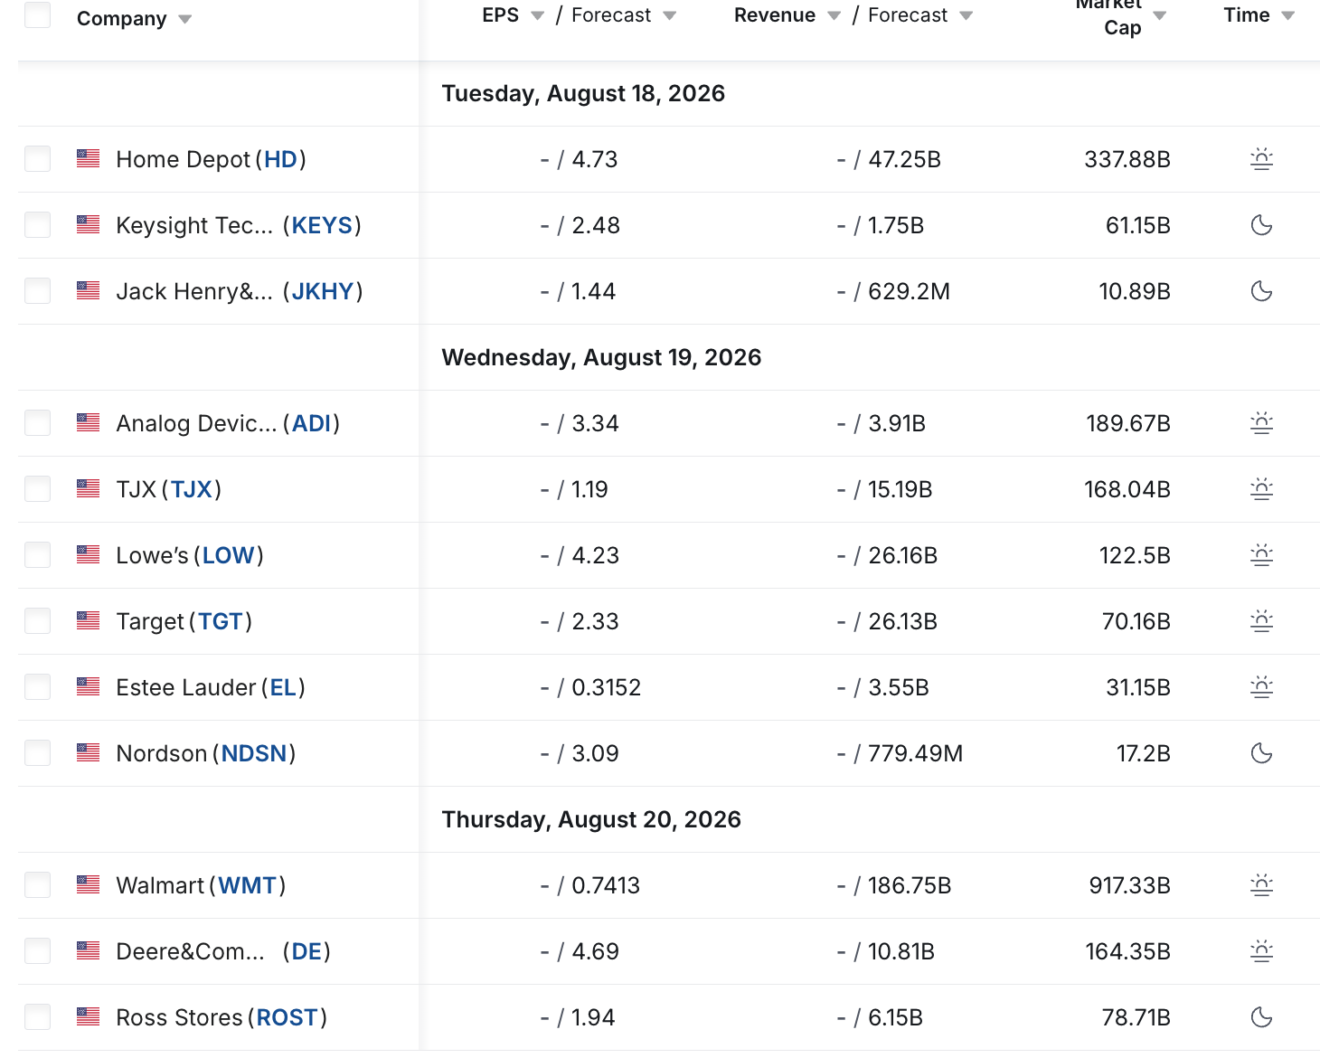Click the Revenue column header
The height and width of the screenshot is (1058, 1320).
point(774,15)
